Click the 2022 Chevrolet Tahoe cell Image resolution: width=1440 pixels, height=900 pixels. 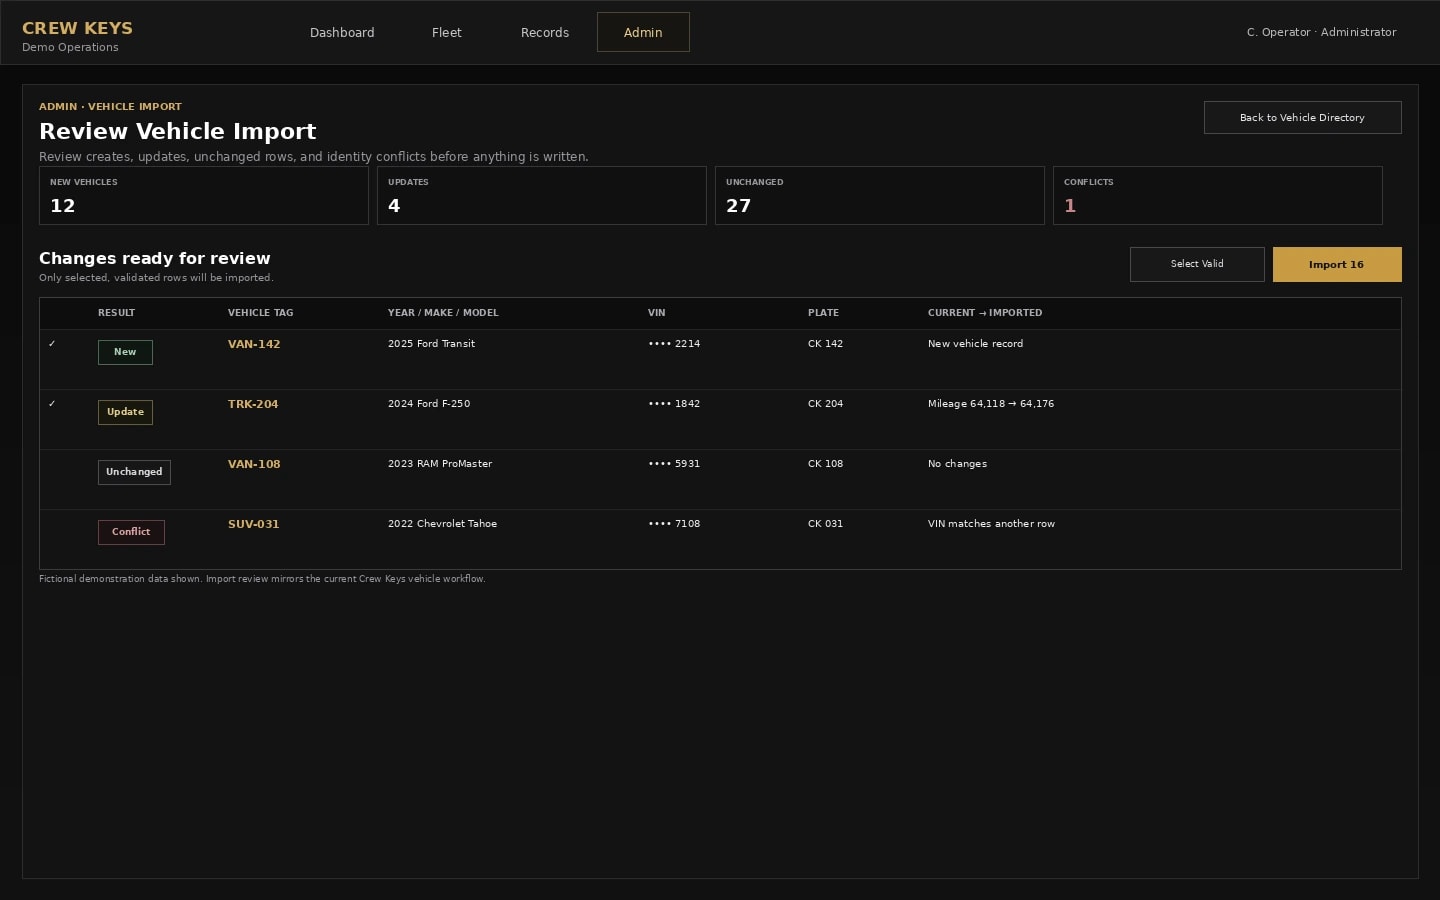(442, 524)
